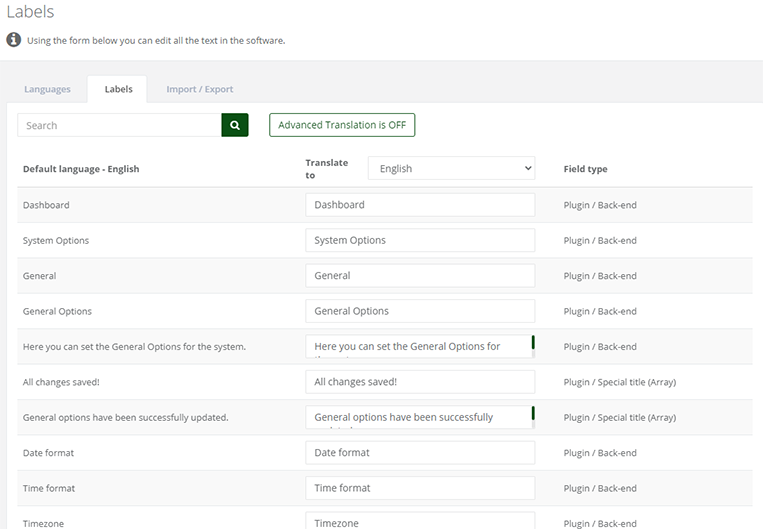Click the 'Field type' column header
This screenshot has height=529, width=763.
pyautogui.click(x=585, y=169)
